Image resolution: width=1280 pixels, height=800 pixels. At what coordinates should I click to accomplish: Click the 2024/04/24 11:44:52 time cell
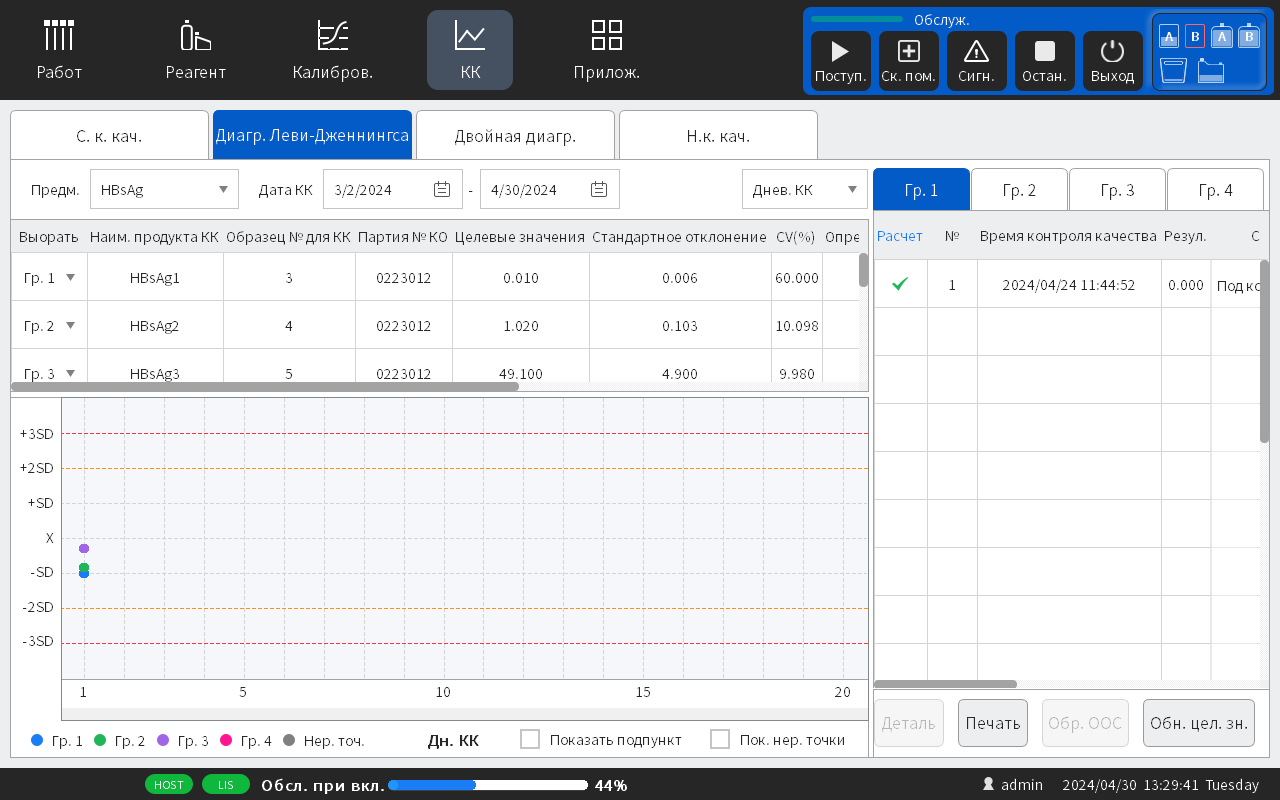pos(1069,284)
